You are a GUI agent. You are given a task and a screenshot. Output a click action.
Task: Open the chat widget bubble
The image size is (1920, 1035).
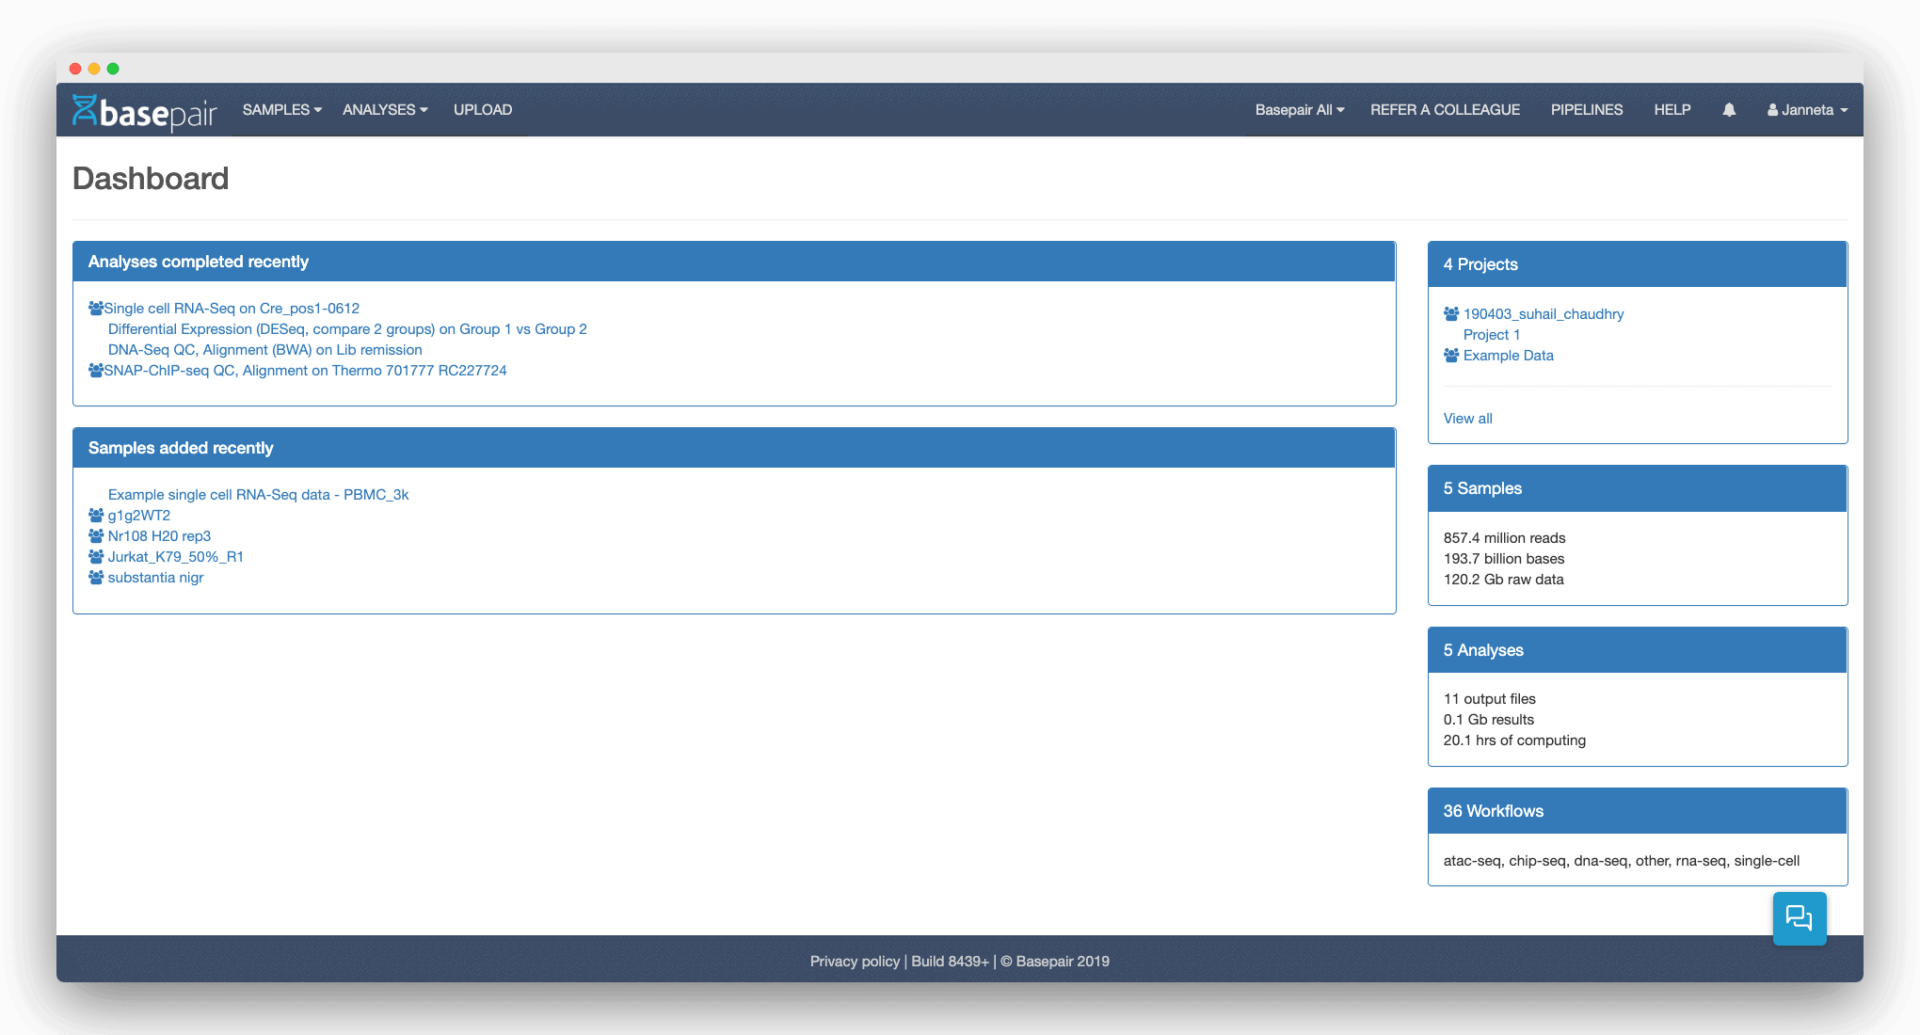[x=1799, y=918]
